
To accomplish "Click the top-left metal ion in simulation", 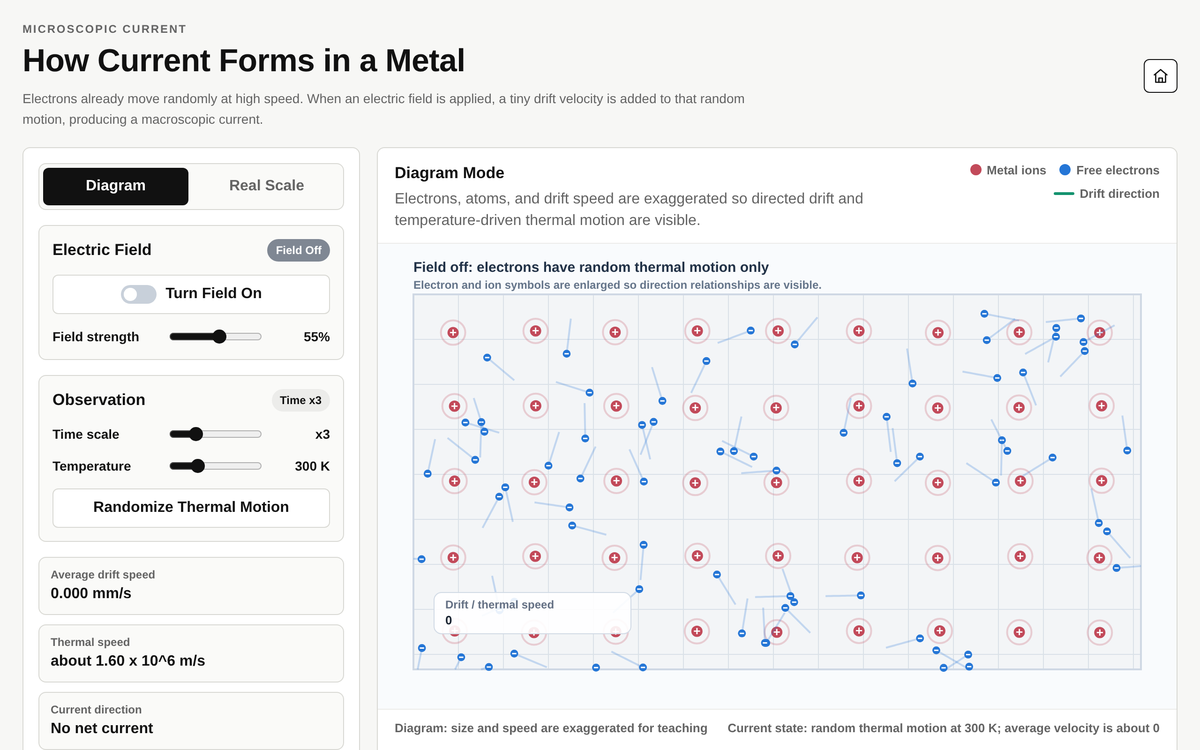I will coord(453,332).
